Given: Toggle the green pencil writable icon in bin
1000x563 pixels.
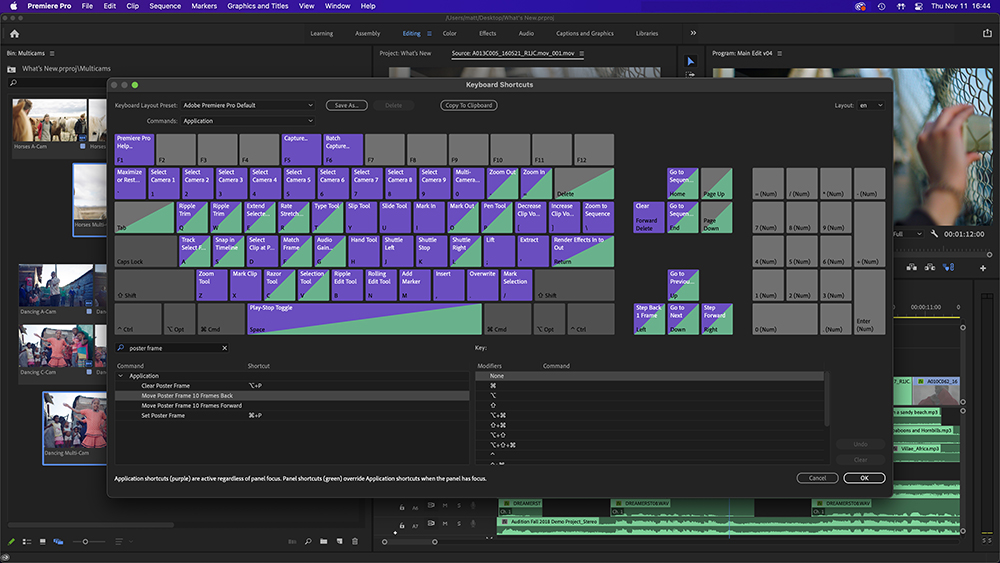Looking at the screenshot, I should tap(11, 541).
